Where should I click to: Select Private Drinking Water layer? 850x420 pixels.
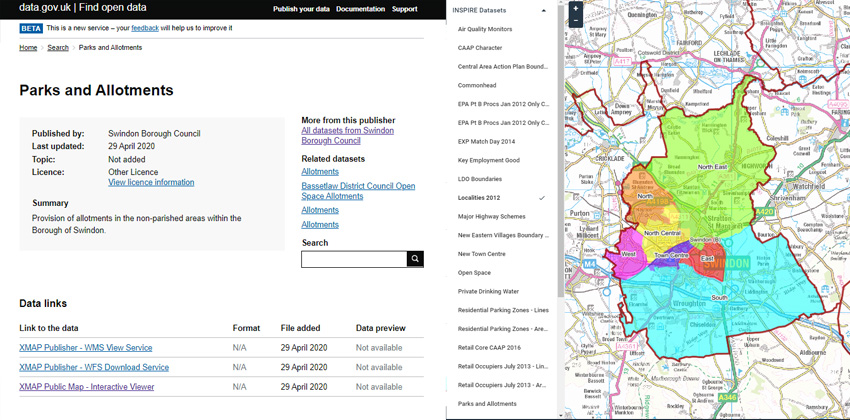pyautogui.click(x=488, y=292)
